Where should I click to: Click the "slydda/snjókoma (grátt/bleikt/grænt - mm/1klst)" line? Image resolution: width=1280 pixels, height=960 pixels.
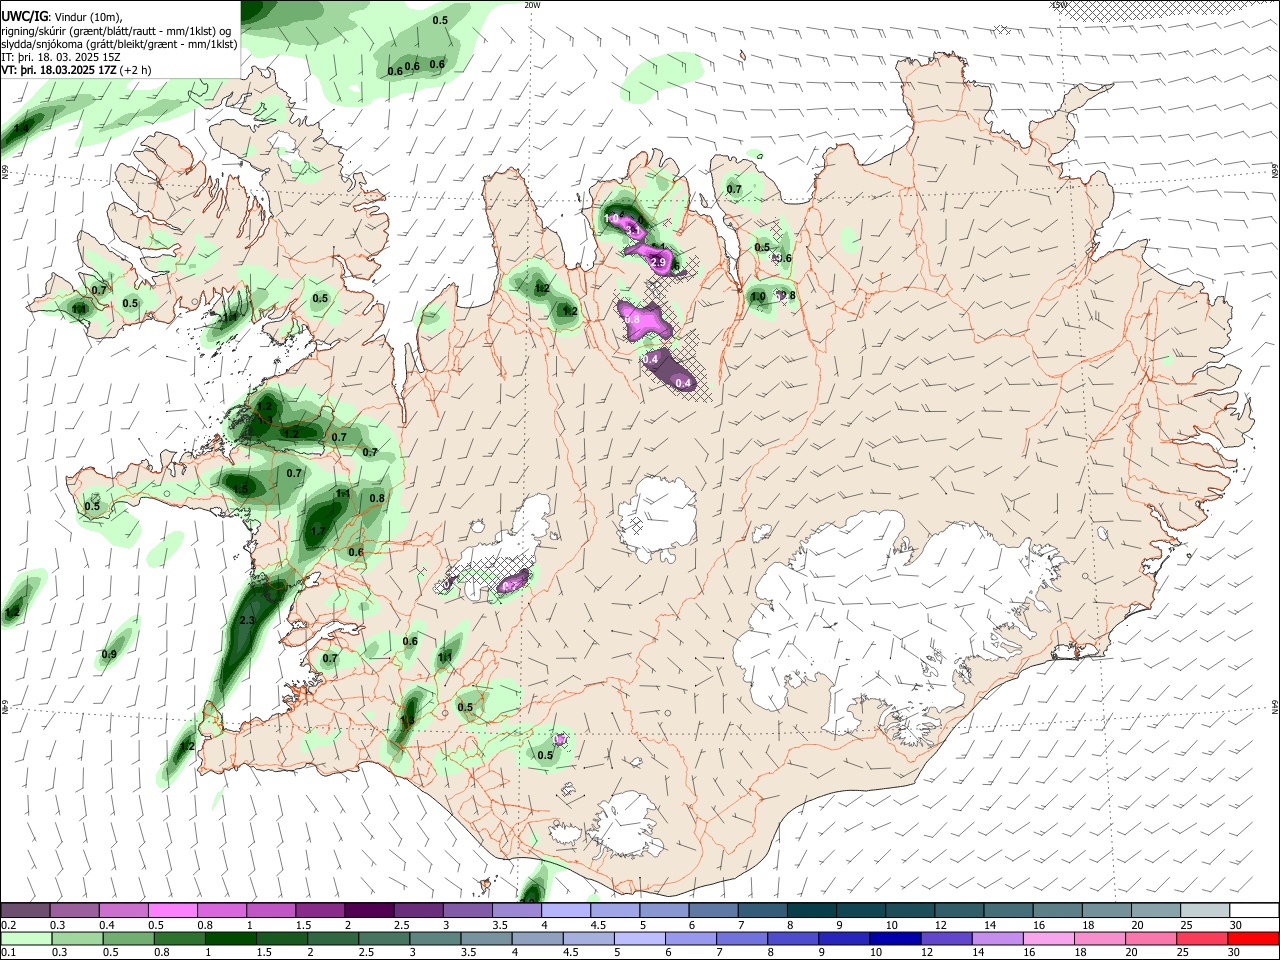[119, 44]
